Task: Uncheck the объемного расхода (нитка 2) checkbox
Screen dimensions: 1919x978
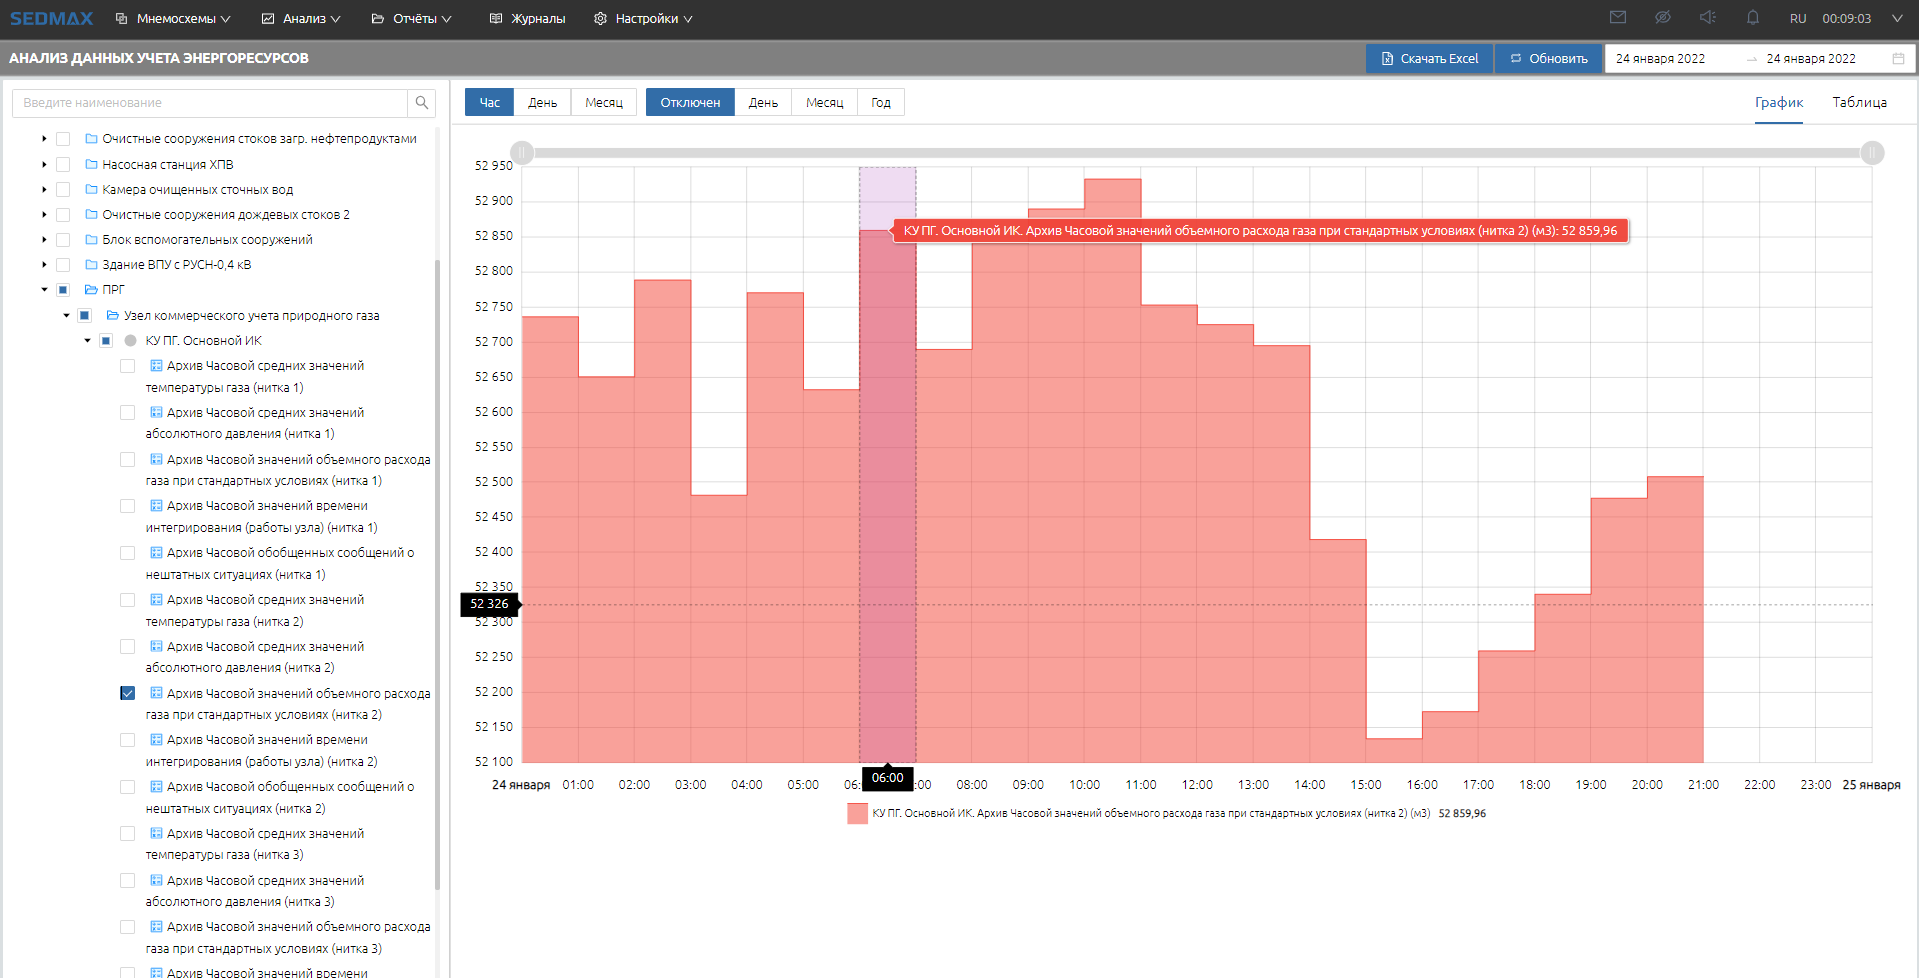Action: click(x=128, y=693)
